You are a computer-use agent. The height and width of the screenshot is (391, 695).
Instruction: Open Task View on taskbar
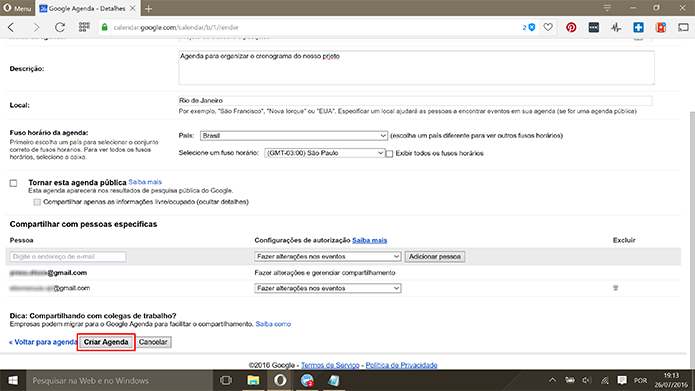[x=226, y=380]
